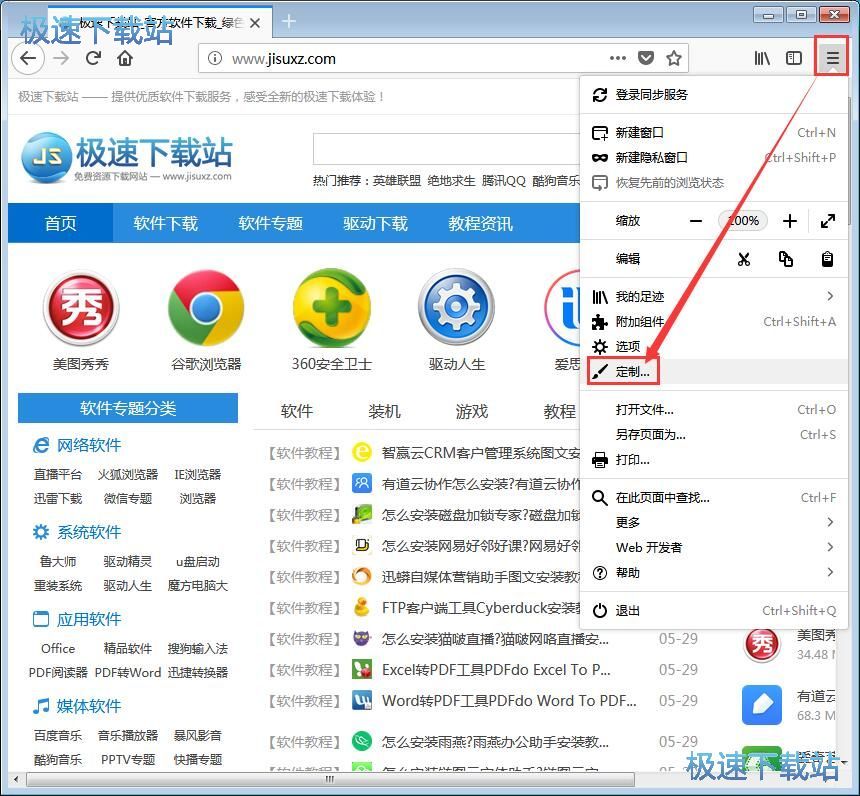Expand Web 开发者 submenu

714,547
